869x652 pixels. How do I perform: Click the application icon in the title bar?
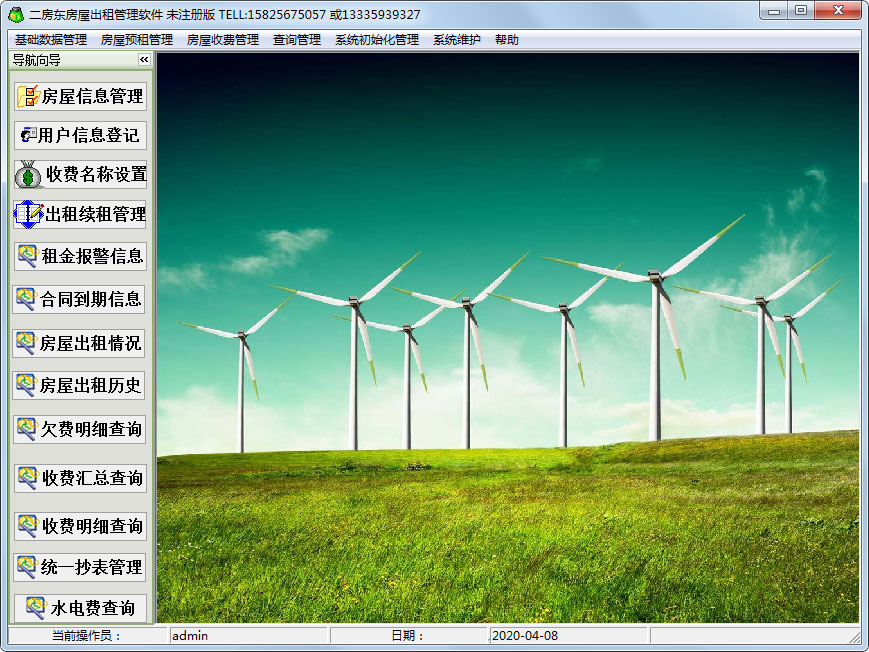[15, 14]
